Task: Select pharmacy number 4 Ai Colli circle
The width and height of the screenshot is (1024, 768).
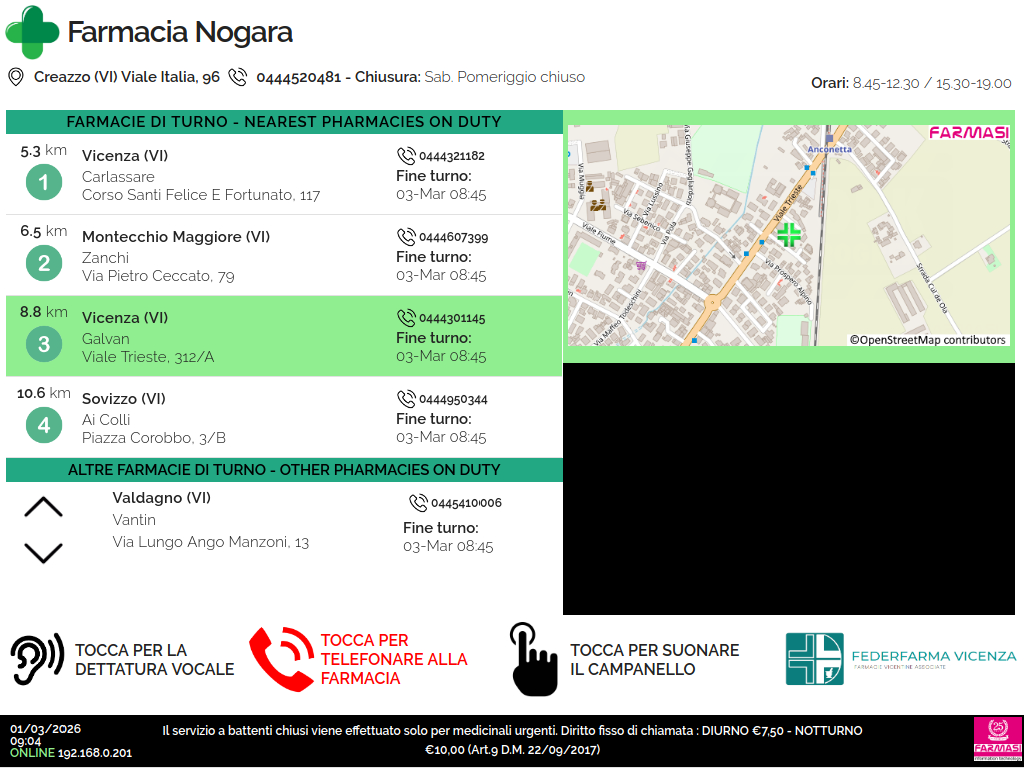Action: [43, 426]
